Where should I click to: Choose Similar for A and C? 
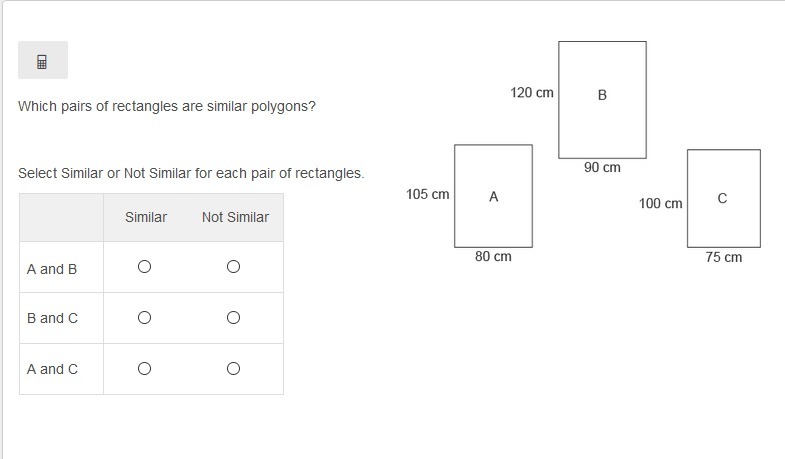pyautogui.click(x=144, y=369)
